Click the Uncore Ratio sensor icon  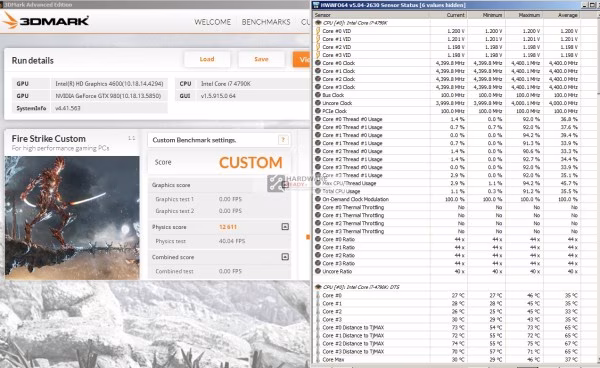click(318, 271)
